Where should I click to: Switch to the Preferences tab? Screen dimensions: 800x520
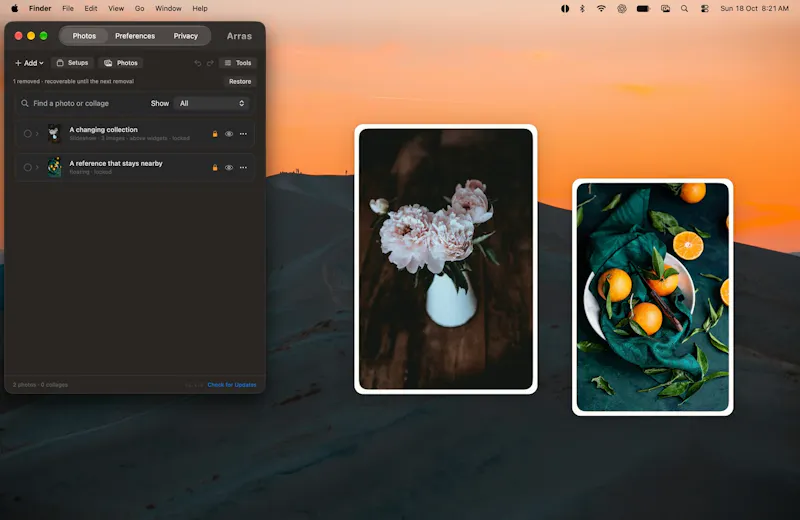(135, 36)
